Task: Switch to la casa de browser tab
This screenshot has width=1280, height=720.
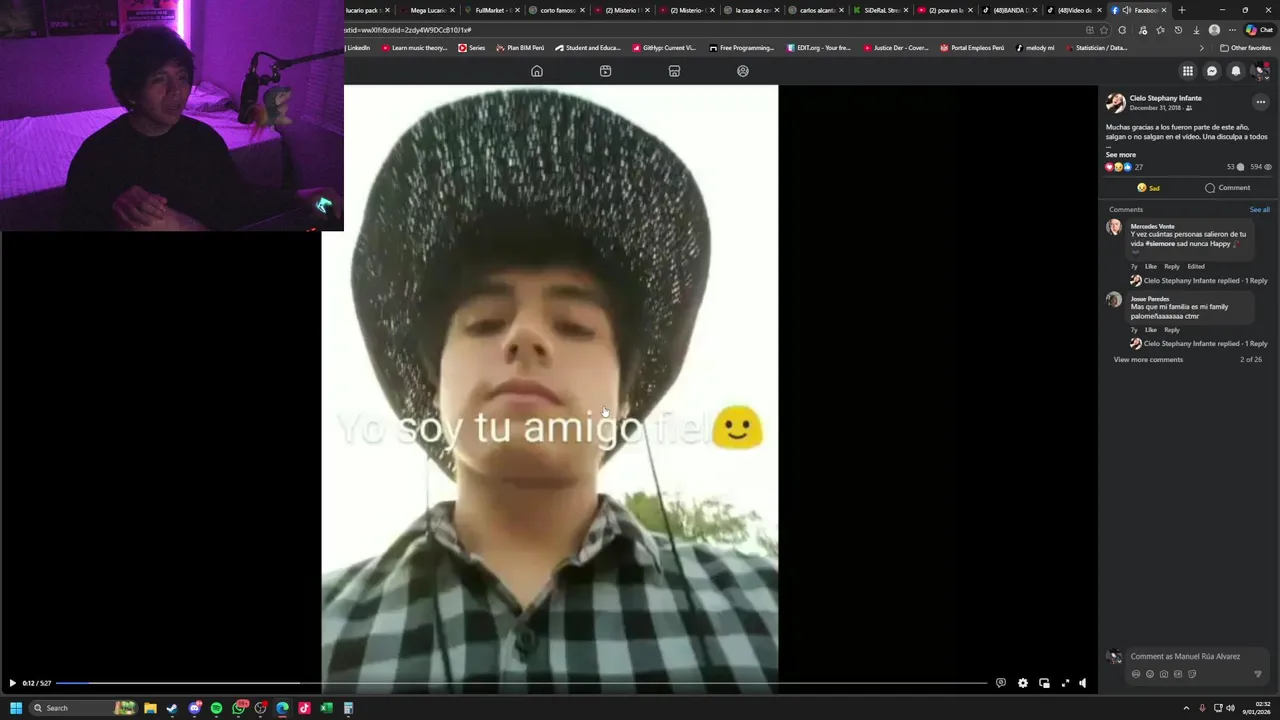Action: tap(752, 10)
